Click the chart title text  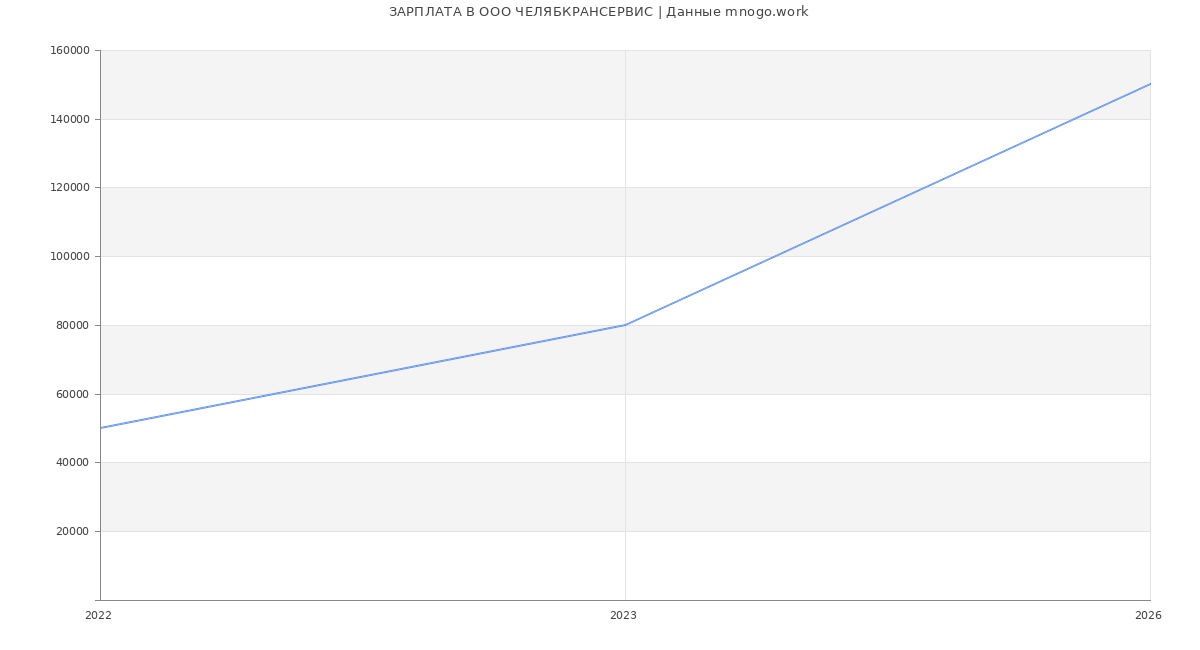pos(598,12)
